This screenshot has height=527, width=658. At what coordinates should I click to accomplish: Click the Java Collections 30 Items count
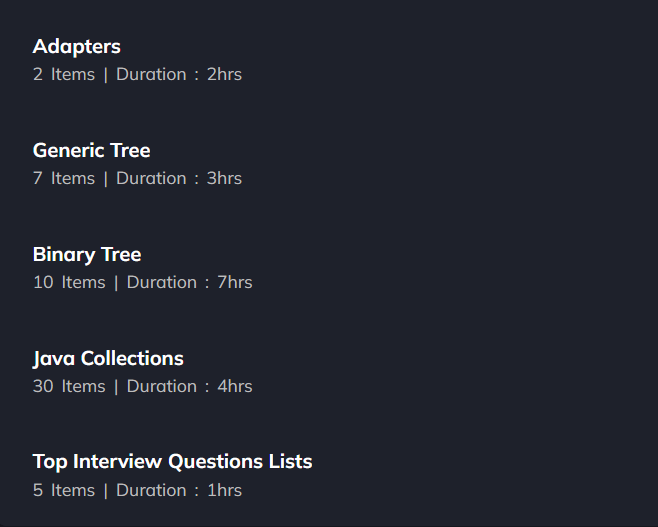coord(69,386)
